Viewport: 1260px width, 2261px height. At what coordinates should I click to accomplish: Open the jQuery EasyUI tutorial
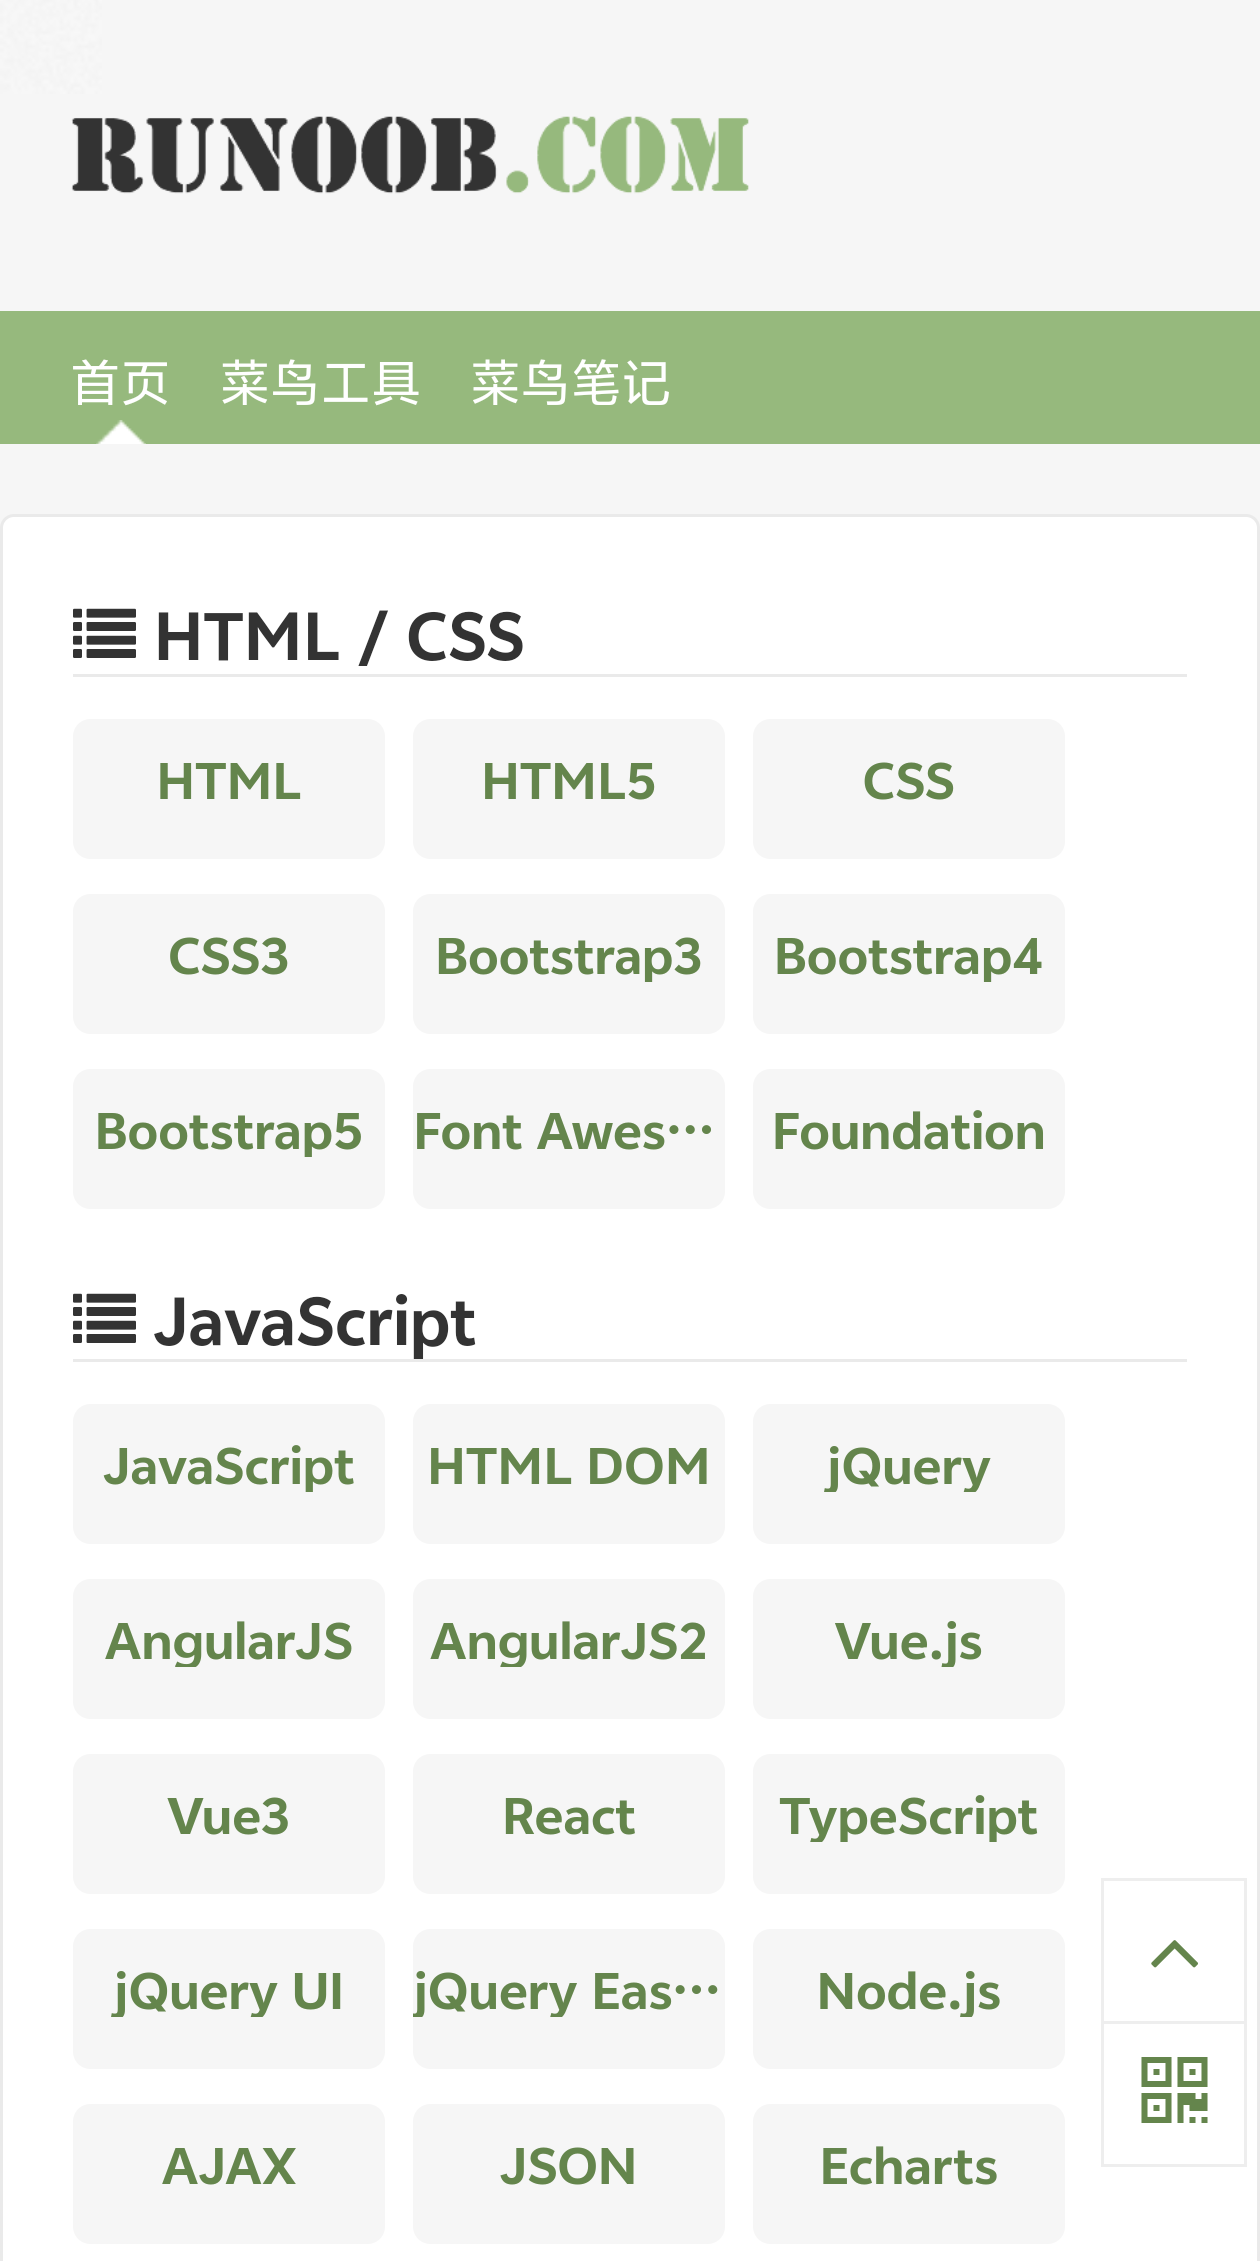[568, 1998]
